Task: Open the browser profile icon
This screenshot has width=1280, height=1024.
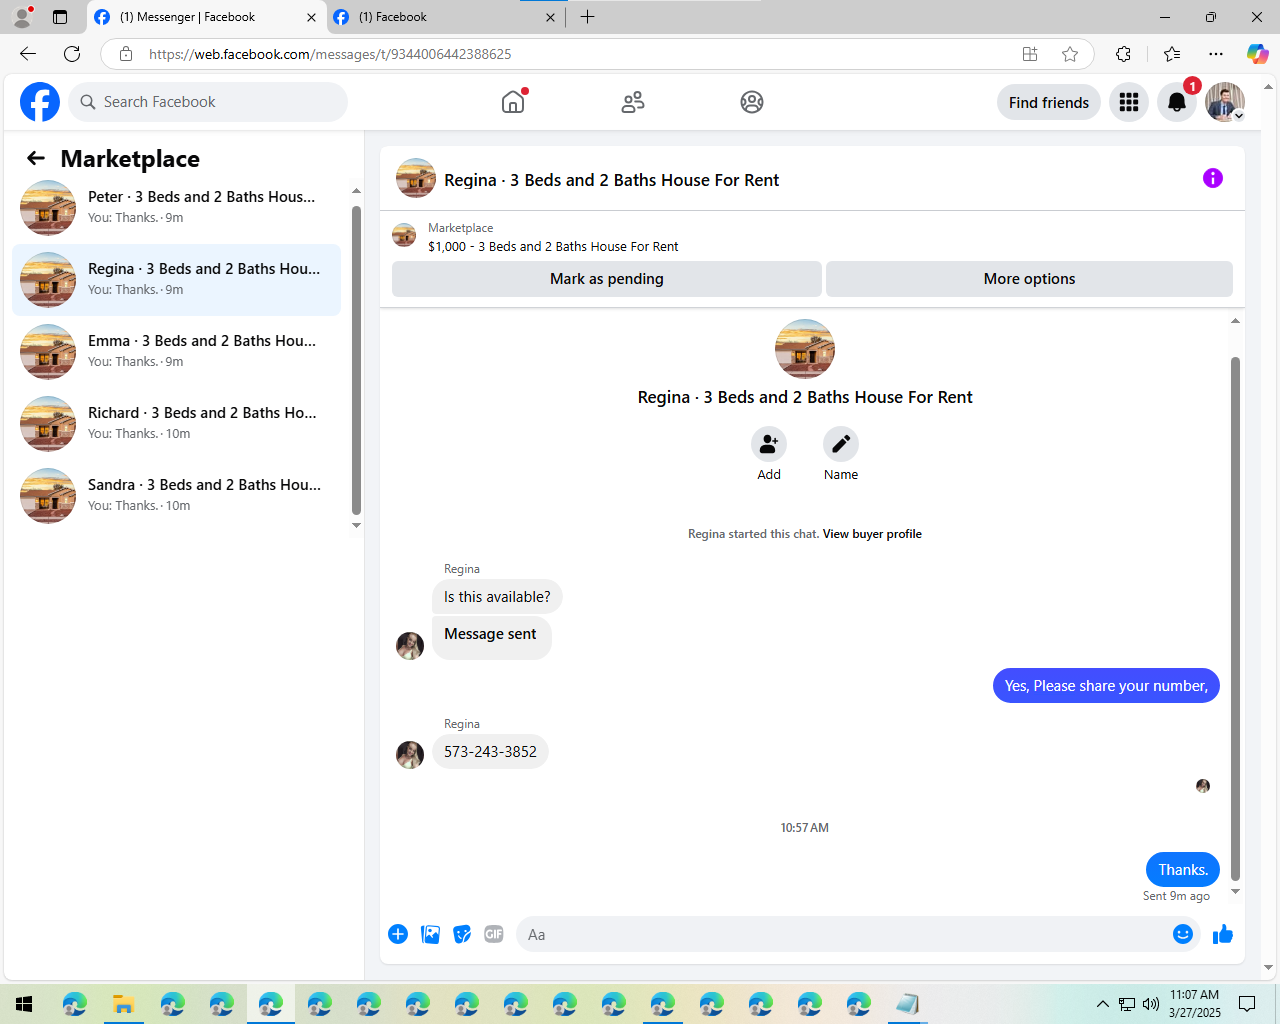Action: point(22,17)
